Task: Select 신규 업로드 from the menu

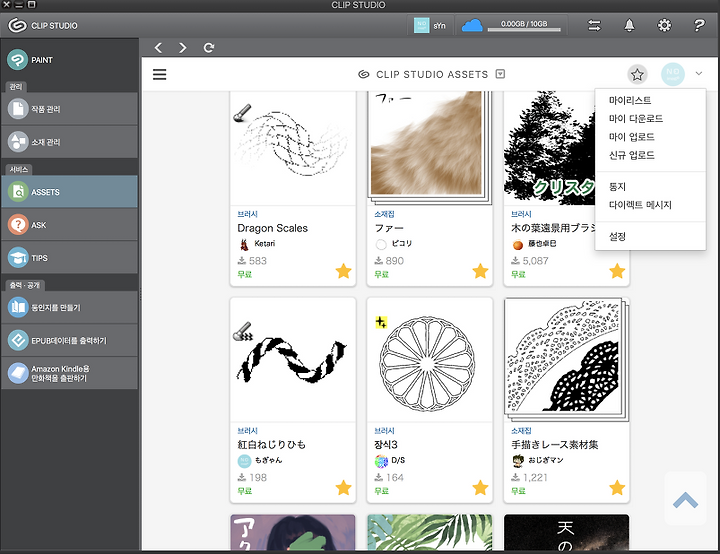Action: 632,155
